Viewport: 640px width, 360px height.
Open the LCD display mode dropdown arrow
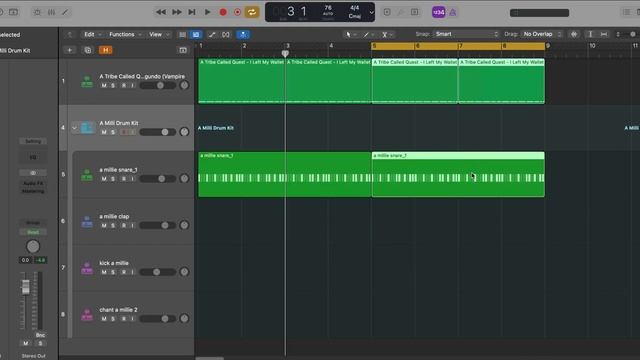(x=371, y=12)
